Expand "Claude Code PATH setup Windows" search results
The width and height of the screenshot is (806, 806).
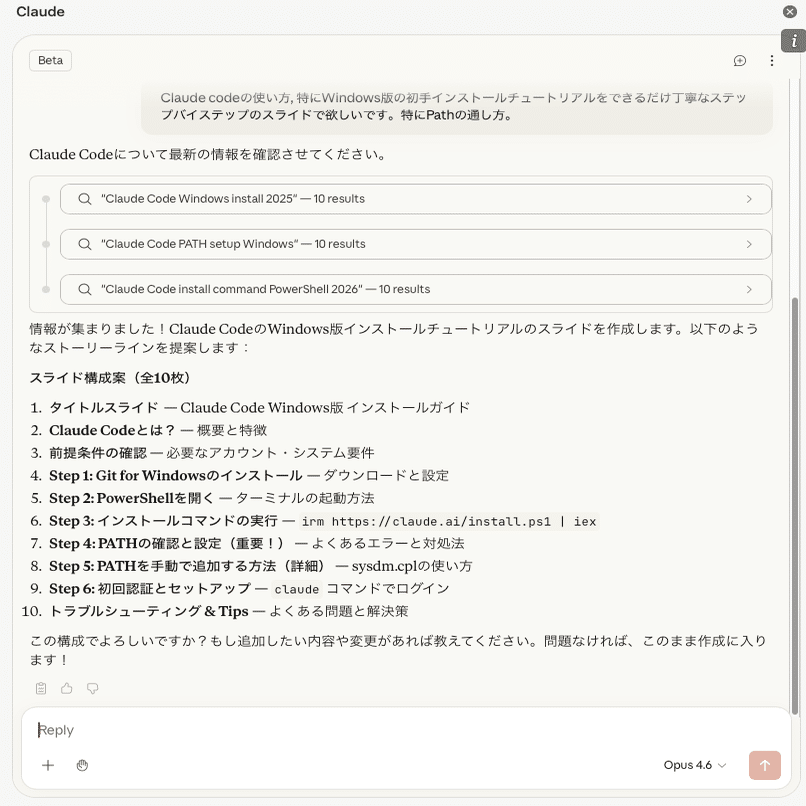point(415,244)
